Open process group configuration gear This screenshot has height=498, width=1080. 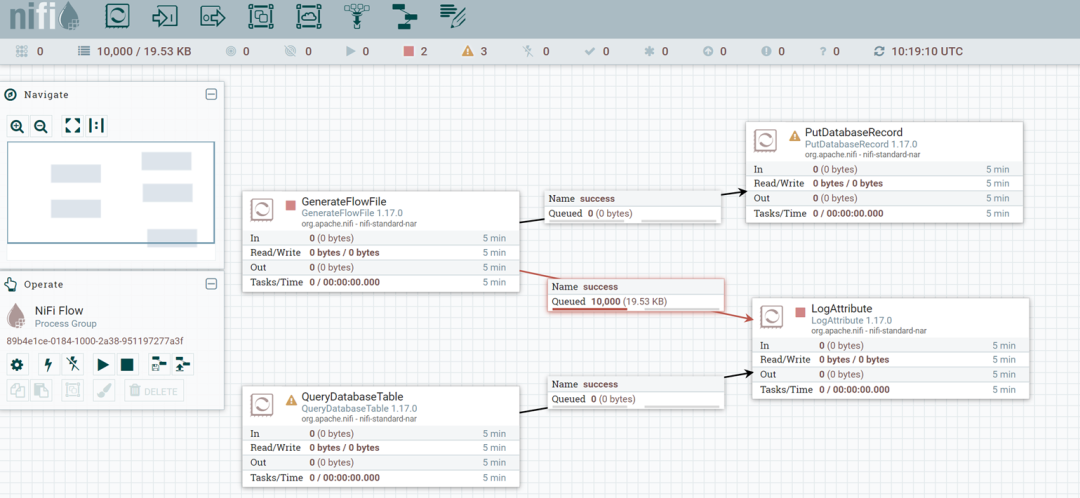17,364
